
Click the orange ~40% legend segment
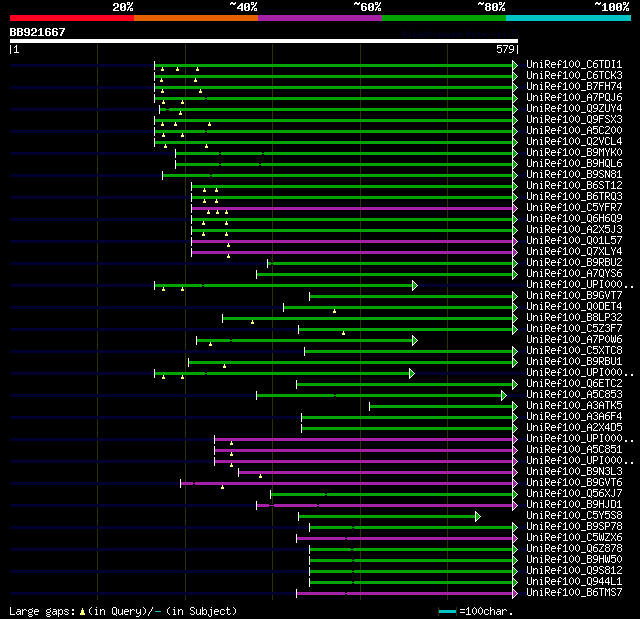coord(196,18)
